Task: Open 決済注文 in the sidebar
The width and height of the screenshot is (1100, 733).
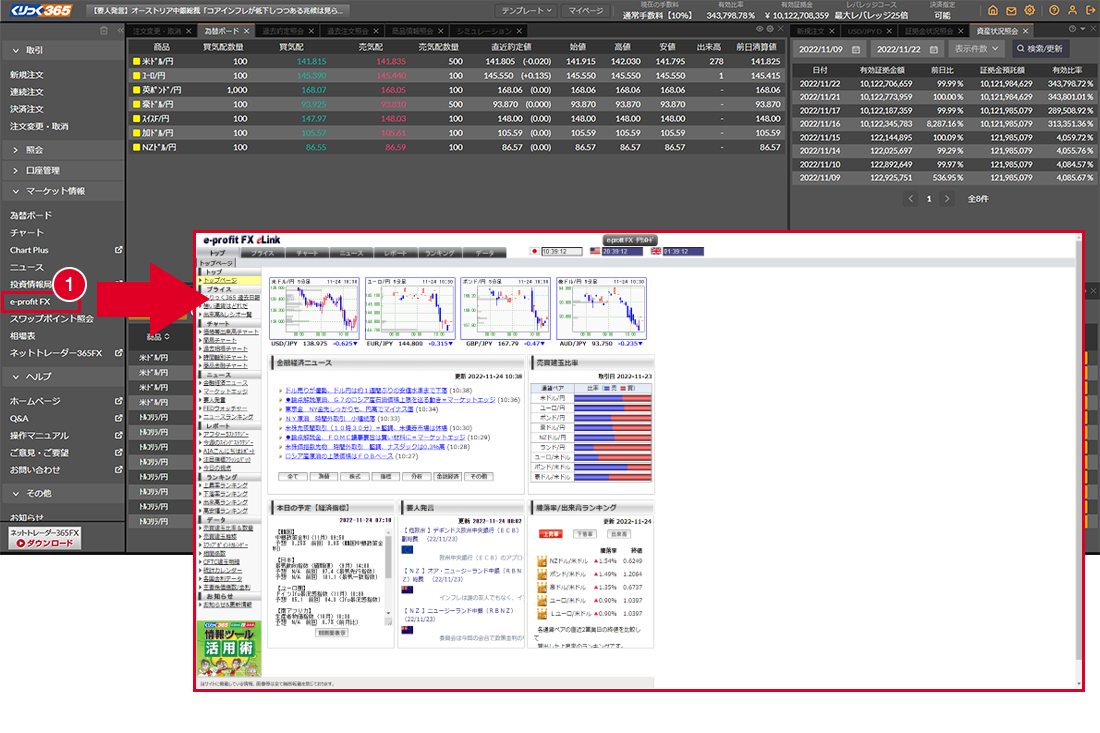Action: tap(27, 109)
